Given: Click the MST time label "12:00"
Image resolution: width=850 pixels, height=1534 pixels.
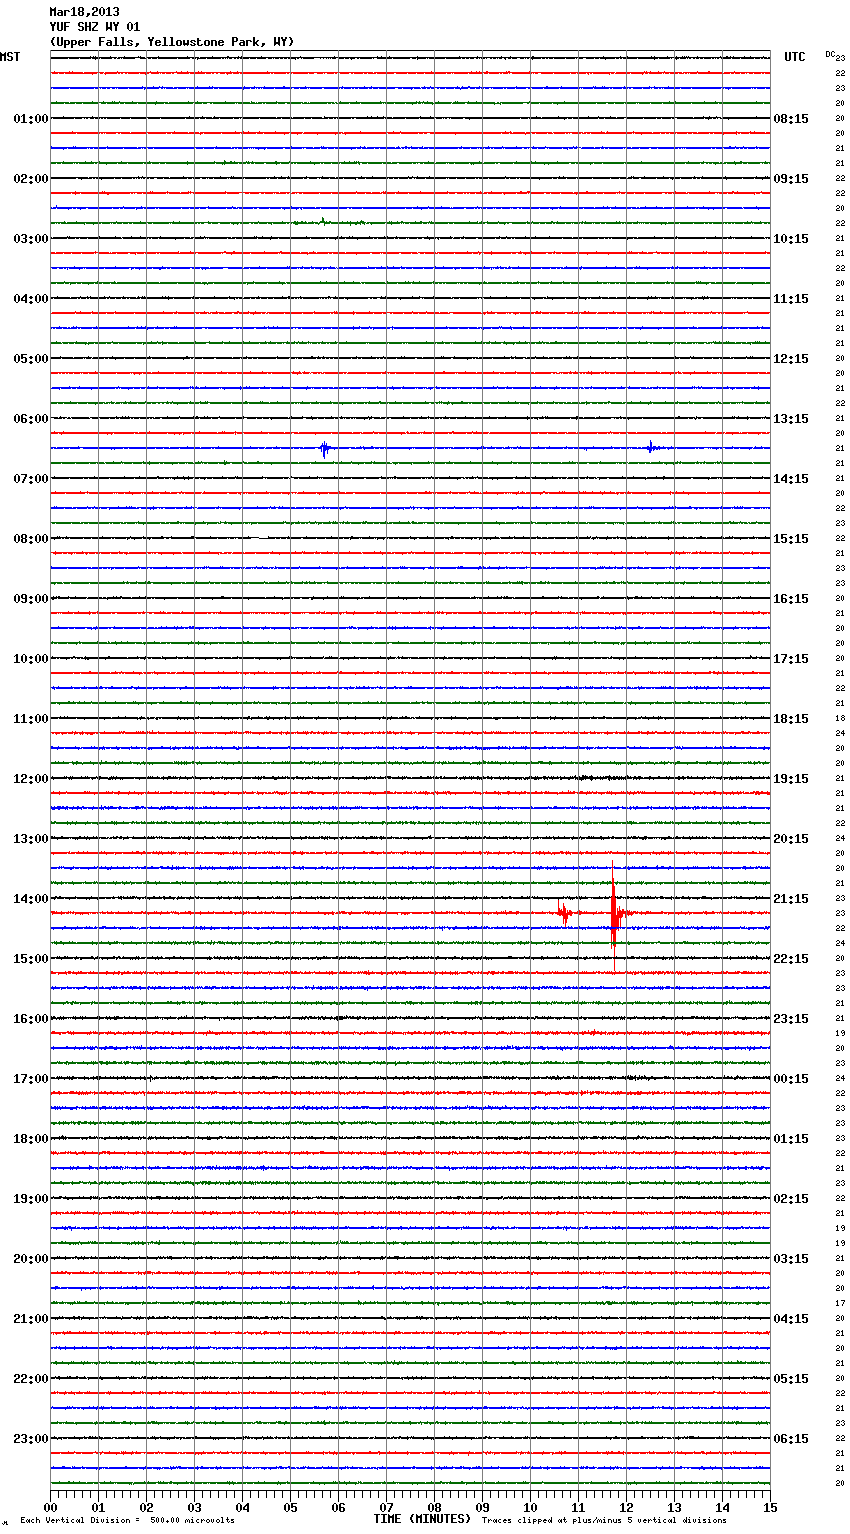Looking at the screenshot, I should [x=31, y=779].
